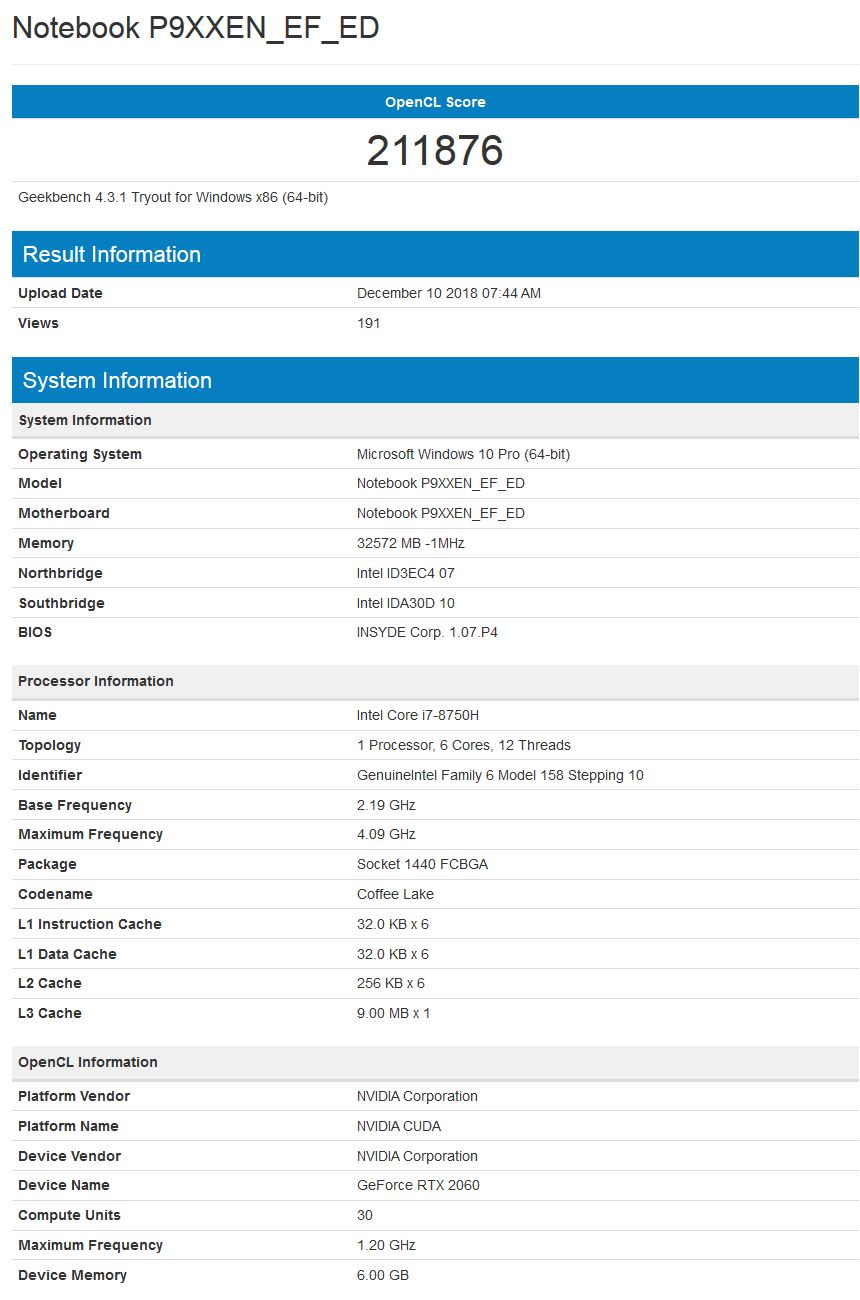Click the Codename label

[54, 894]
